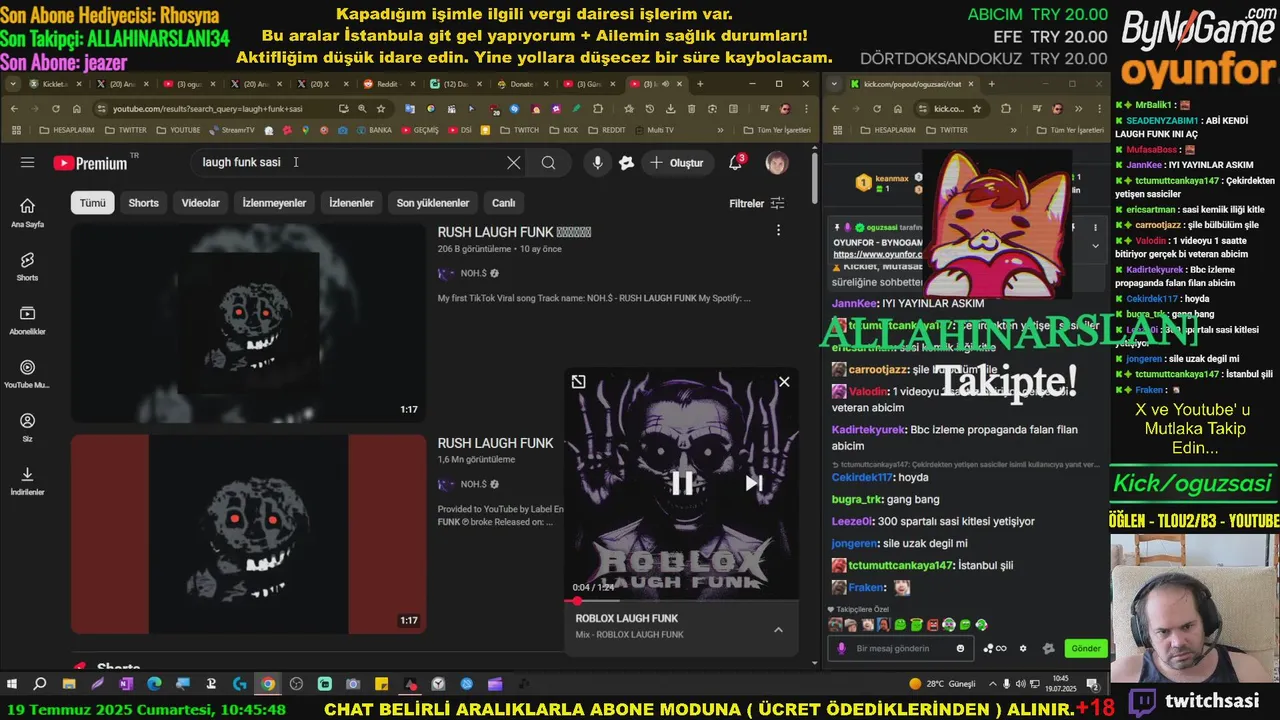Open Tüm Yer İşaretleri folder in YouTube window
Screen dimensions: 1280x720
coord(775,130)
